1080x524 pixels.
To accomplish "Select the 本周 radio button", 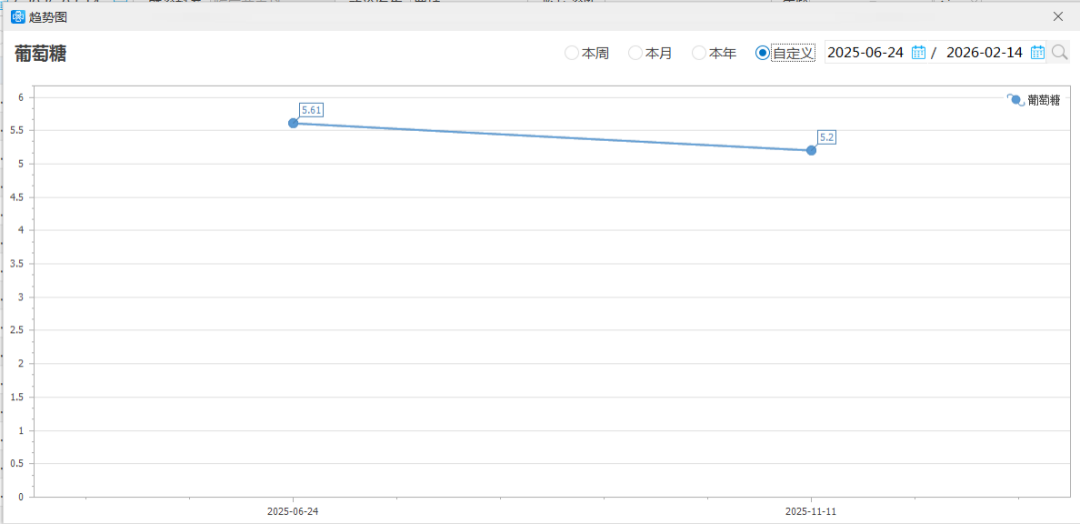I will tap(572, 53).
